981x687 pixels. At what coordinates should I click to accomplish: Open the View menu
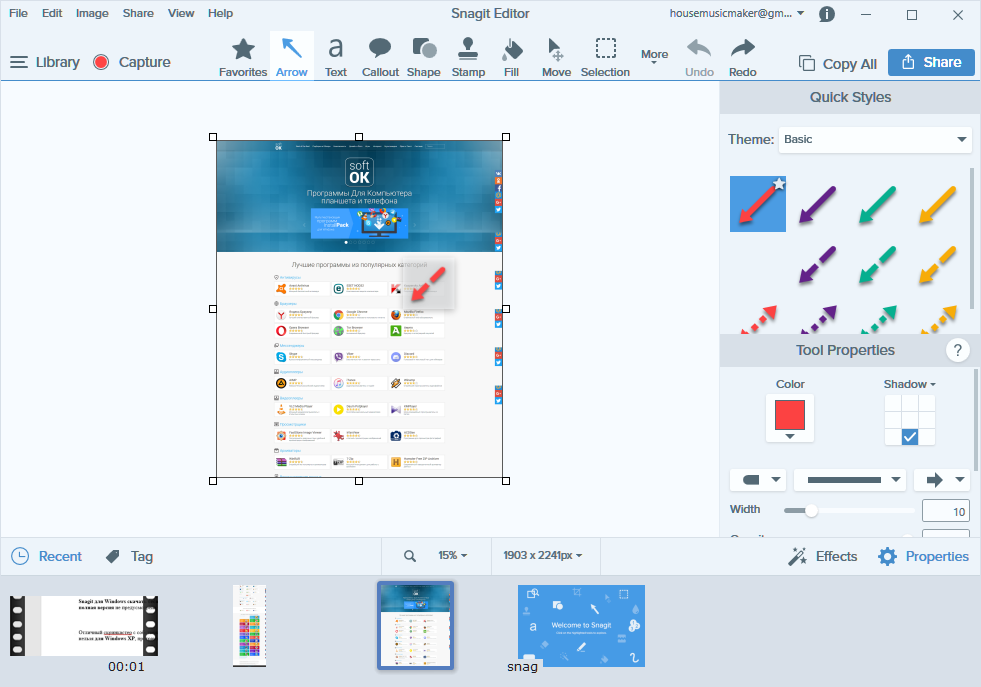pyautogui.click(x=181, y=13)
